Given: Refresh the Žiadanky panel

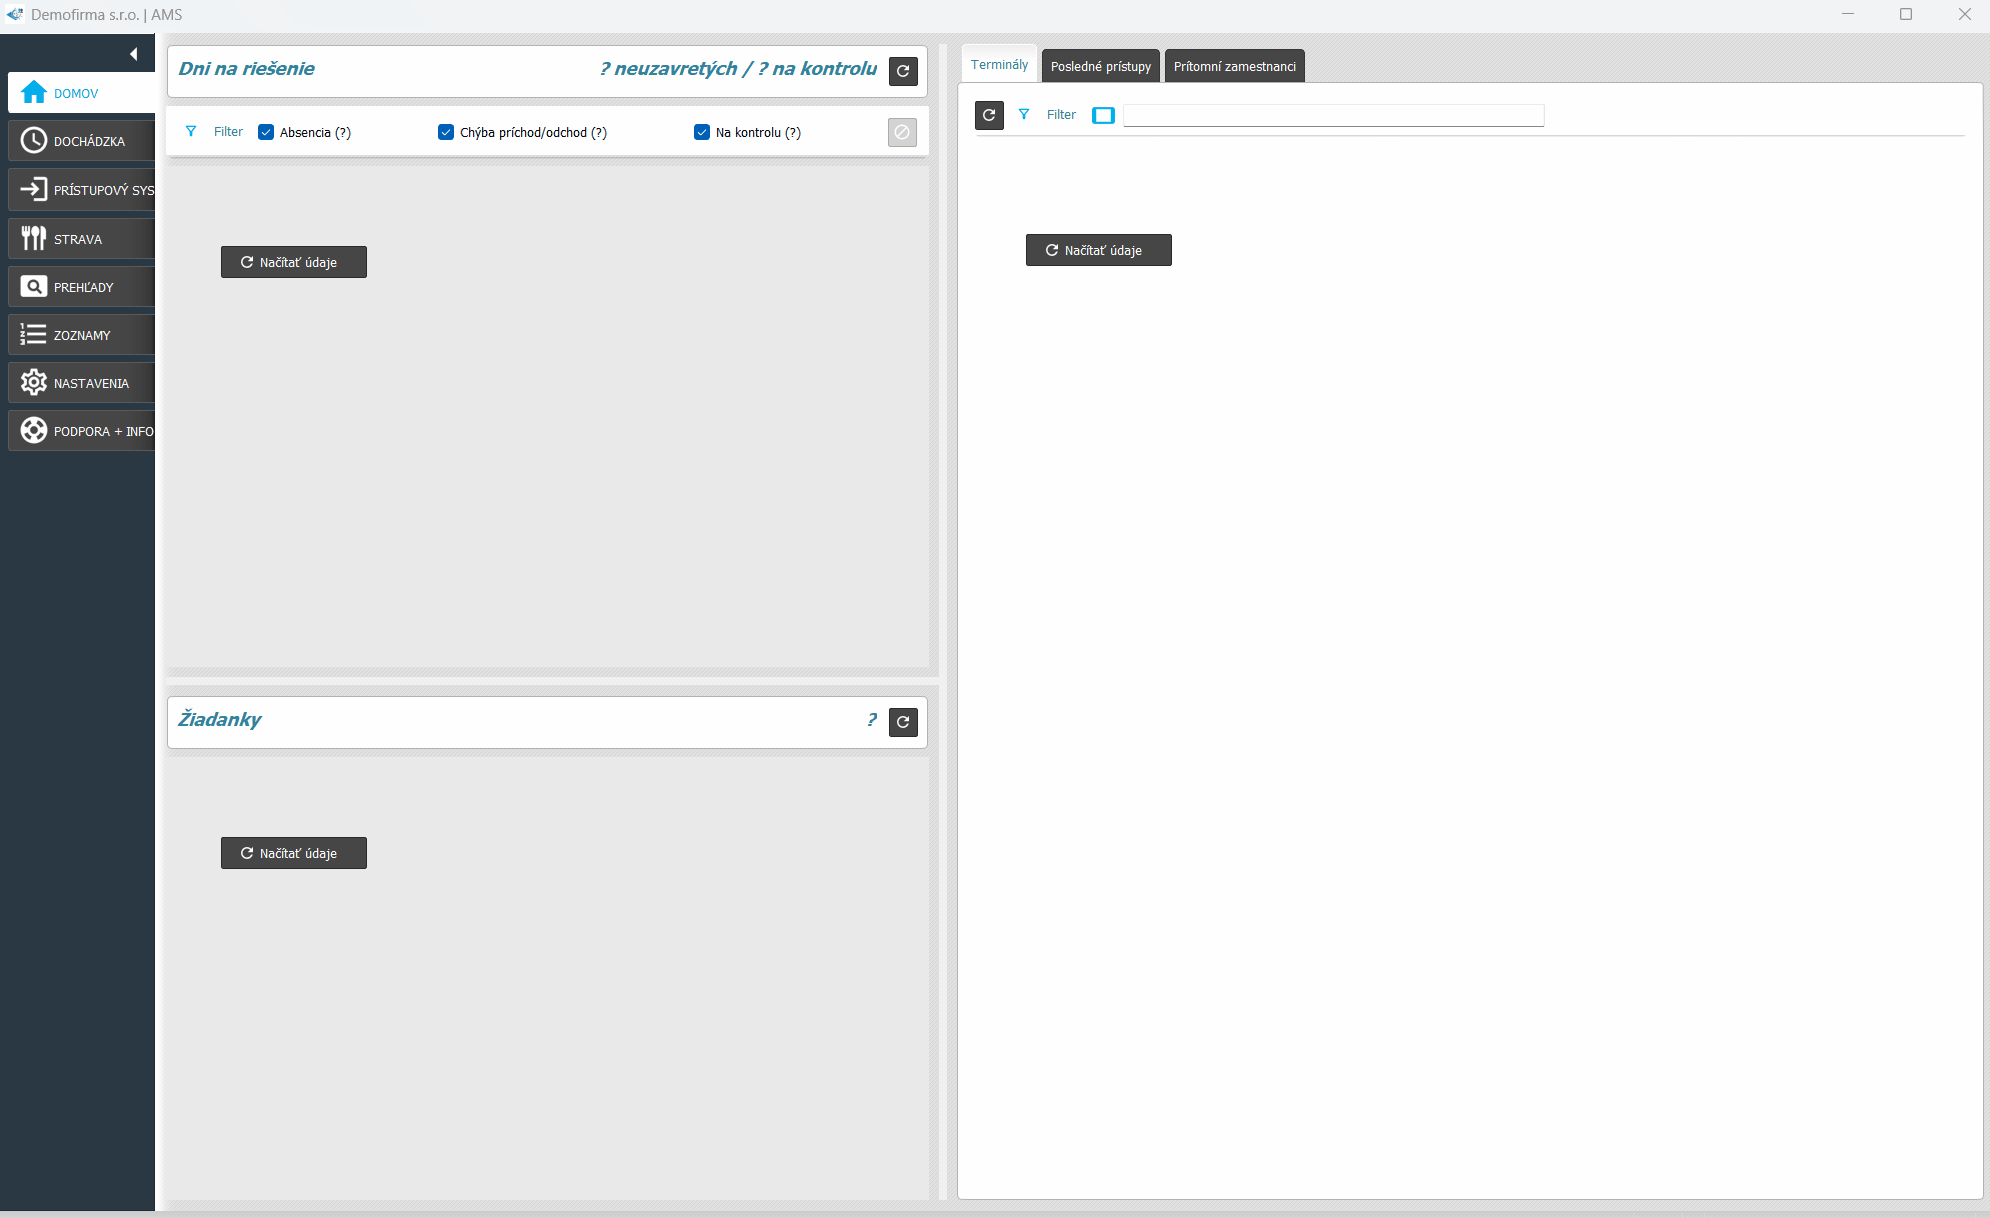Looking at the screenshot, I should (903, 722).
